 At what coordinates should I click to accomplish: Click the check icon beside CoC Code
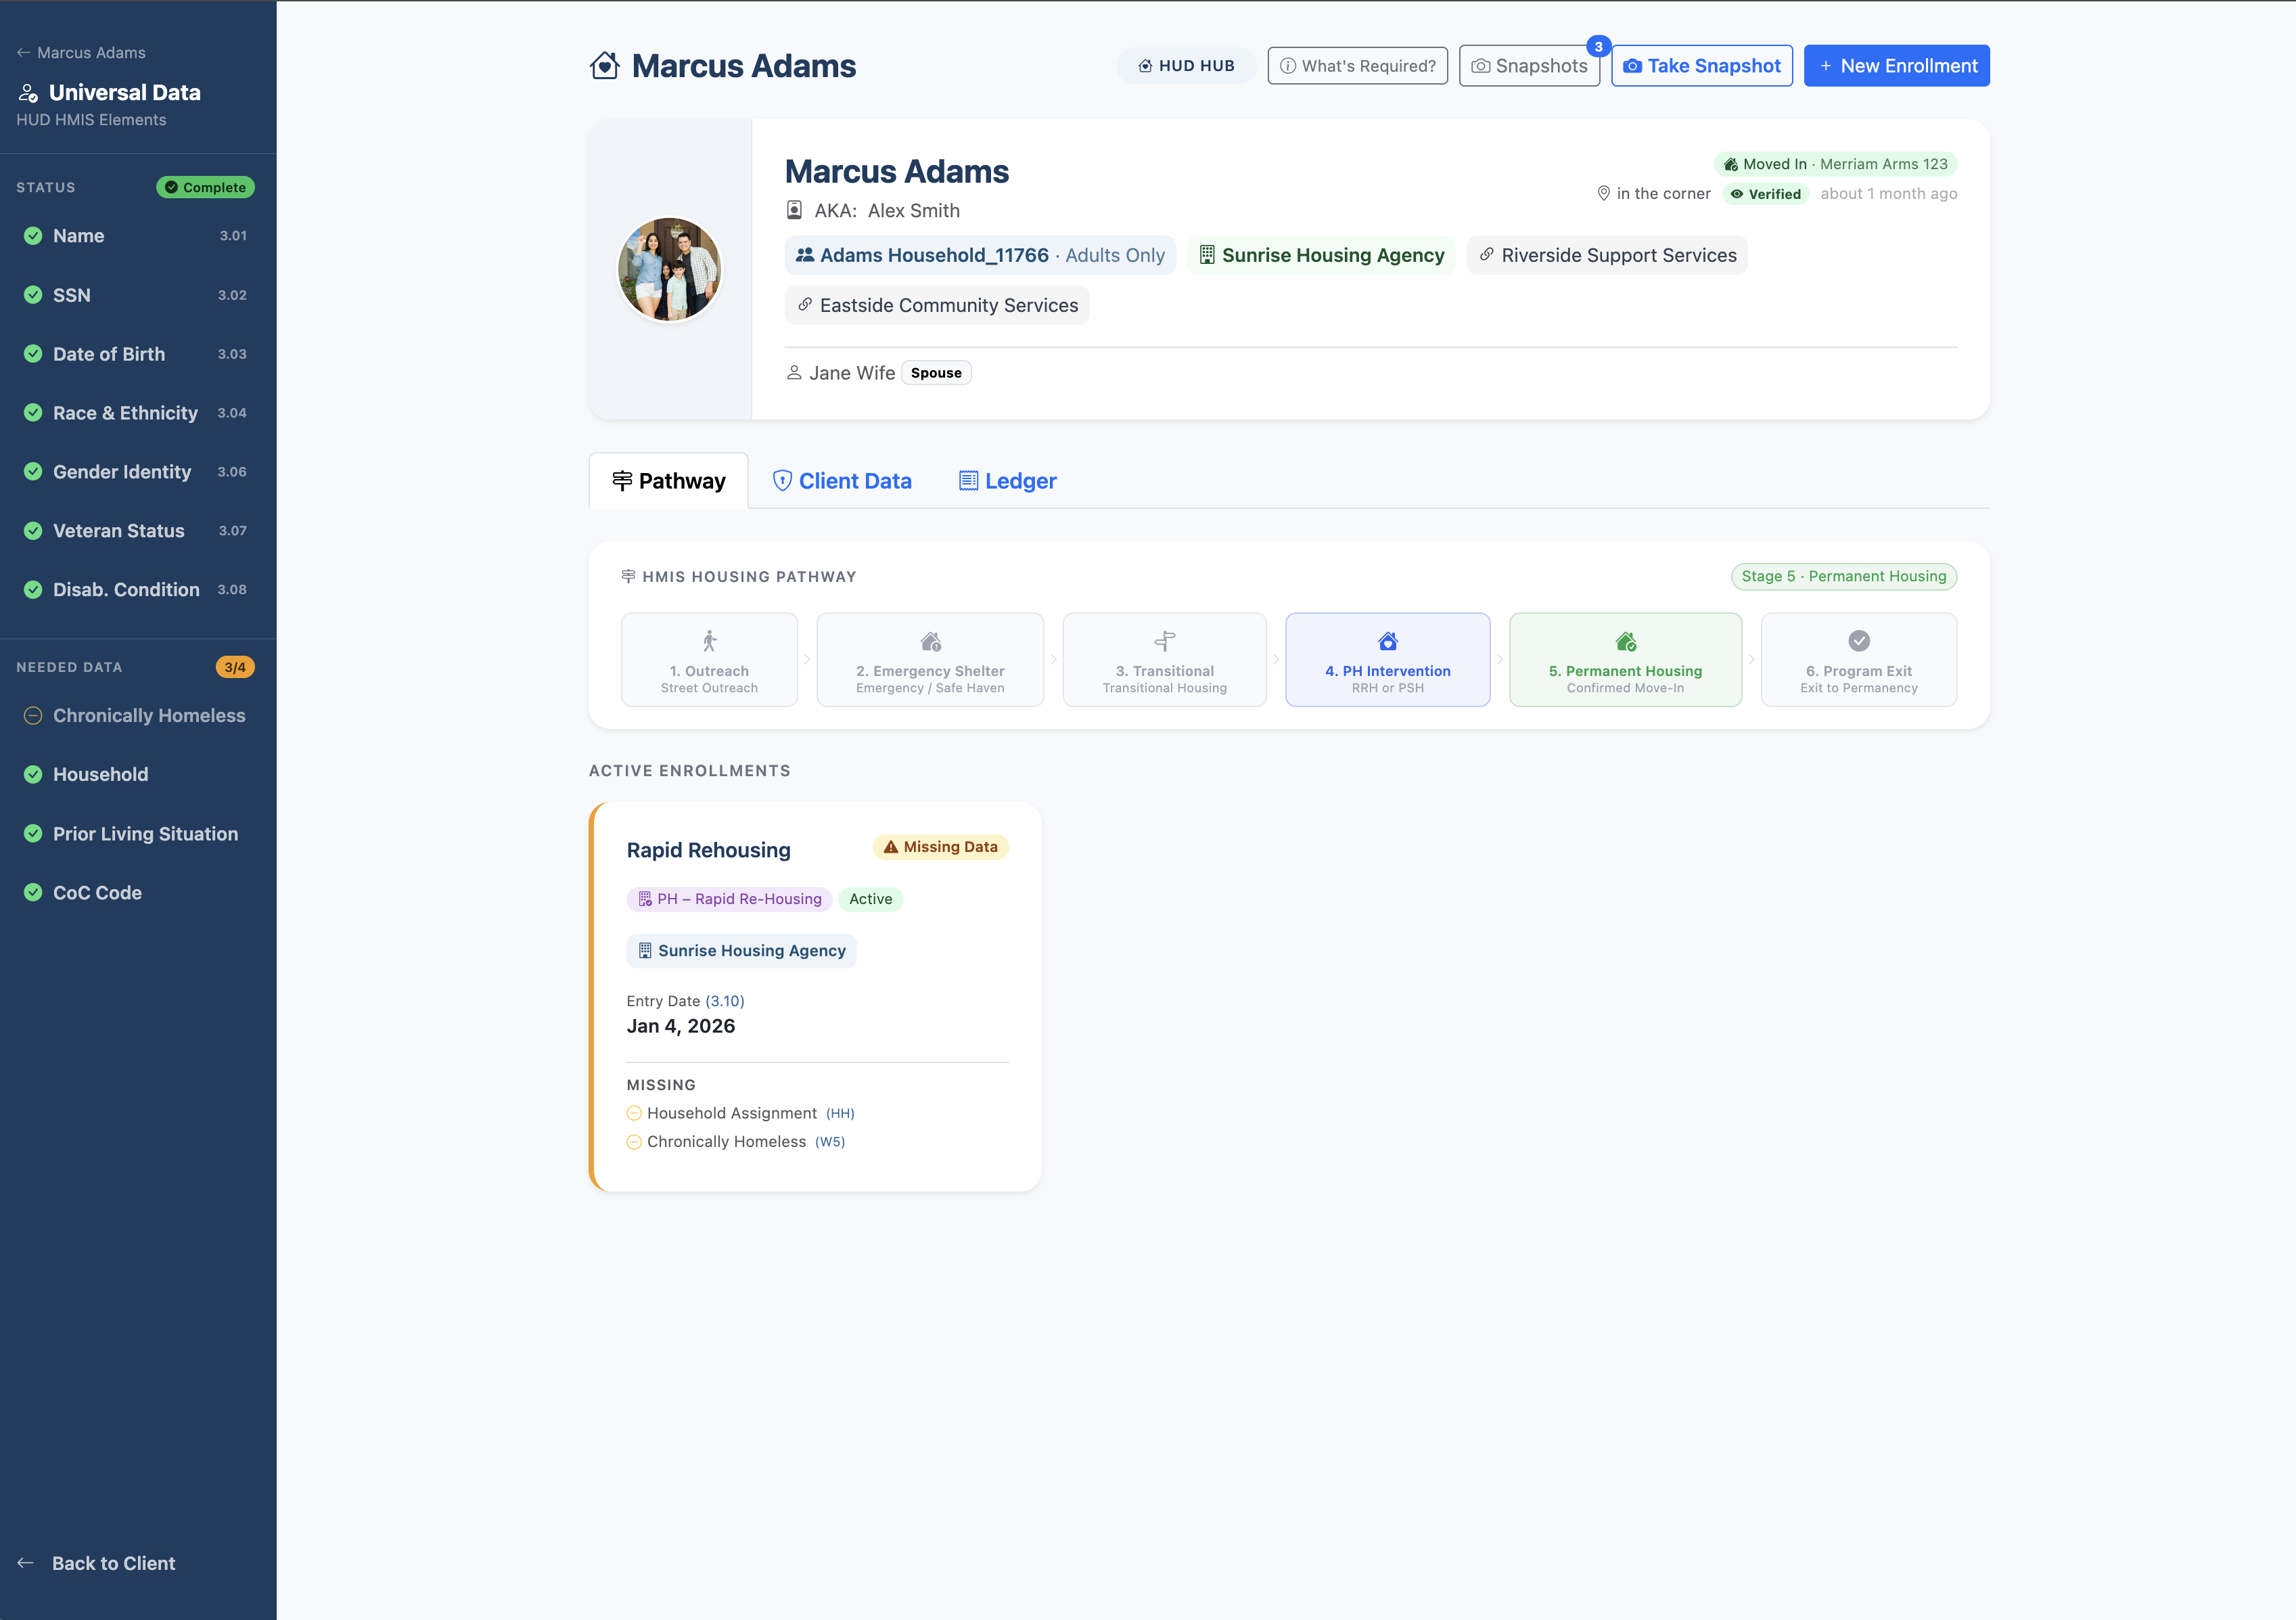[x=33, y=893]
